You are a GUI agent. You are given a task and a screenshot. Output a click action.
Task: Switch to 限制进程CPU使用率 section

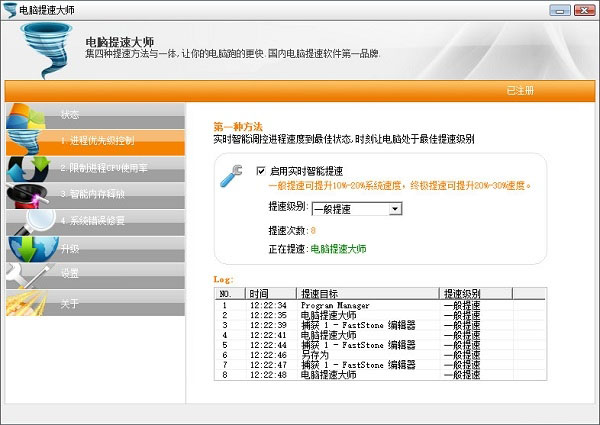[x=95, y=169]
